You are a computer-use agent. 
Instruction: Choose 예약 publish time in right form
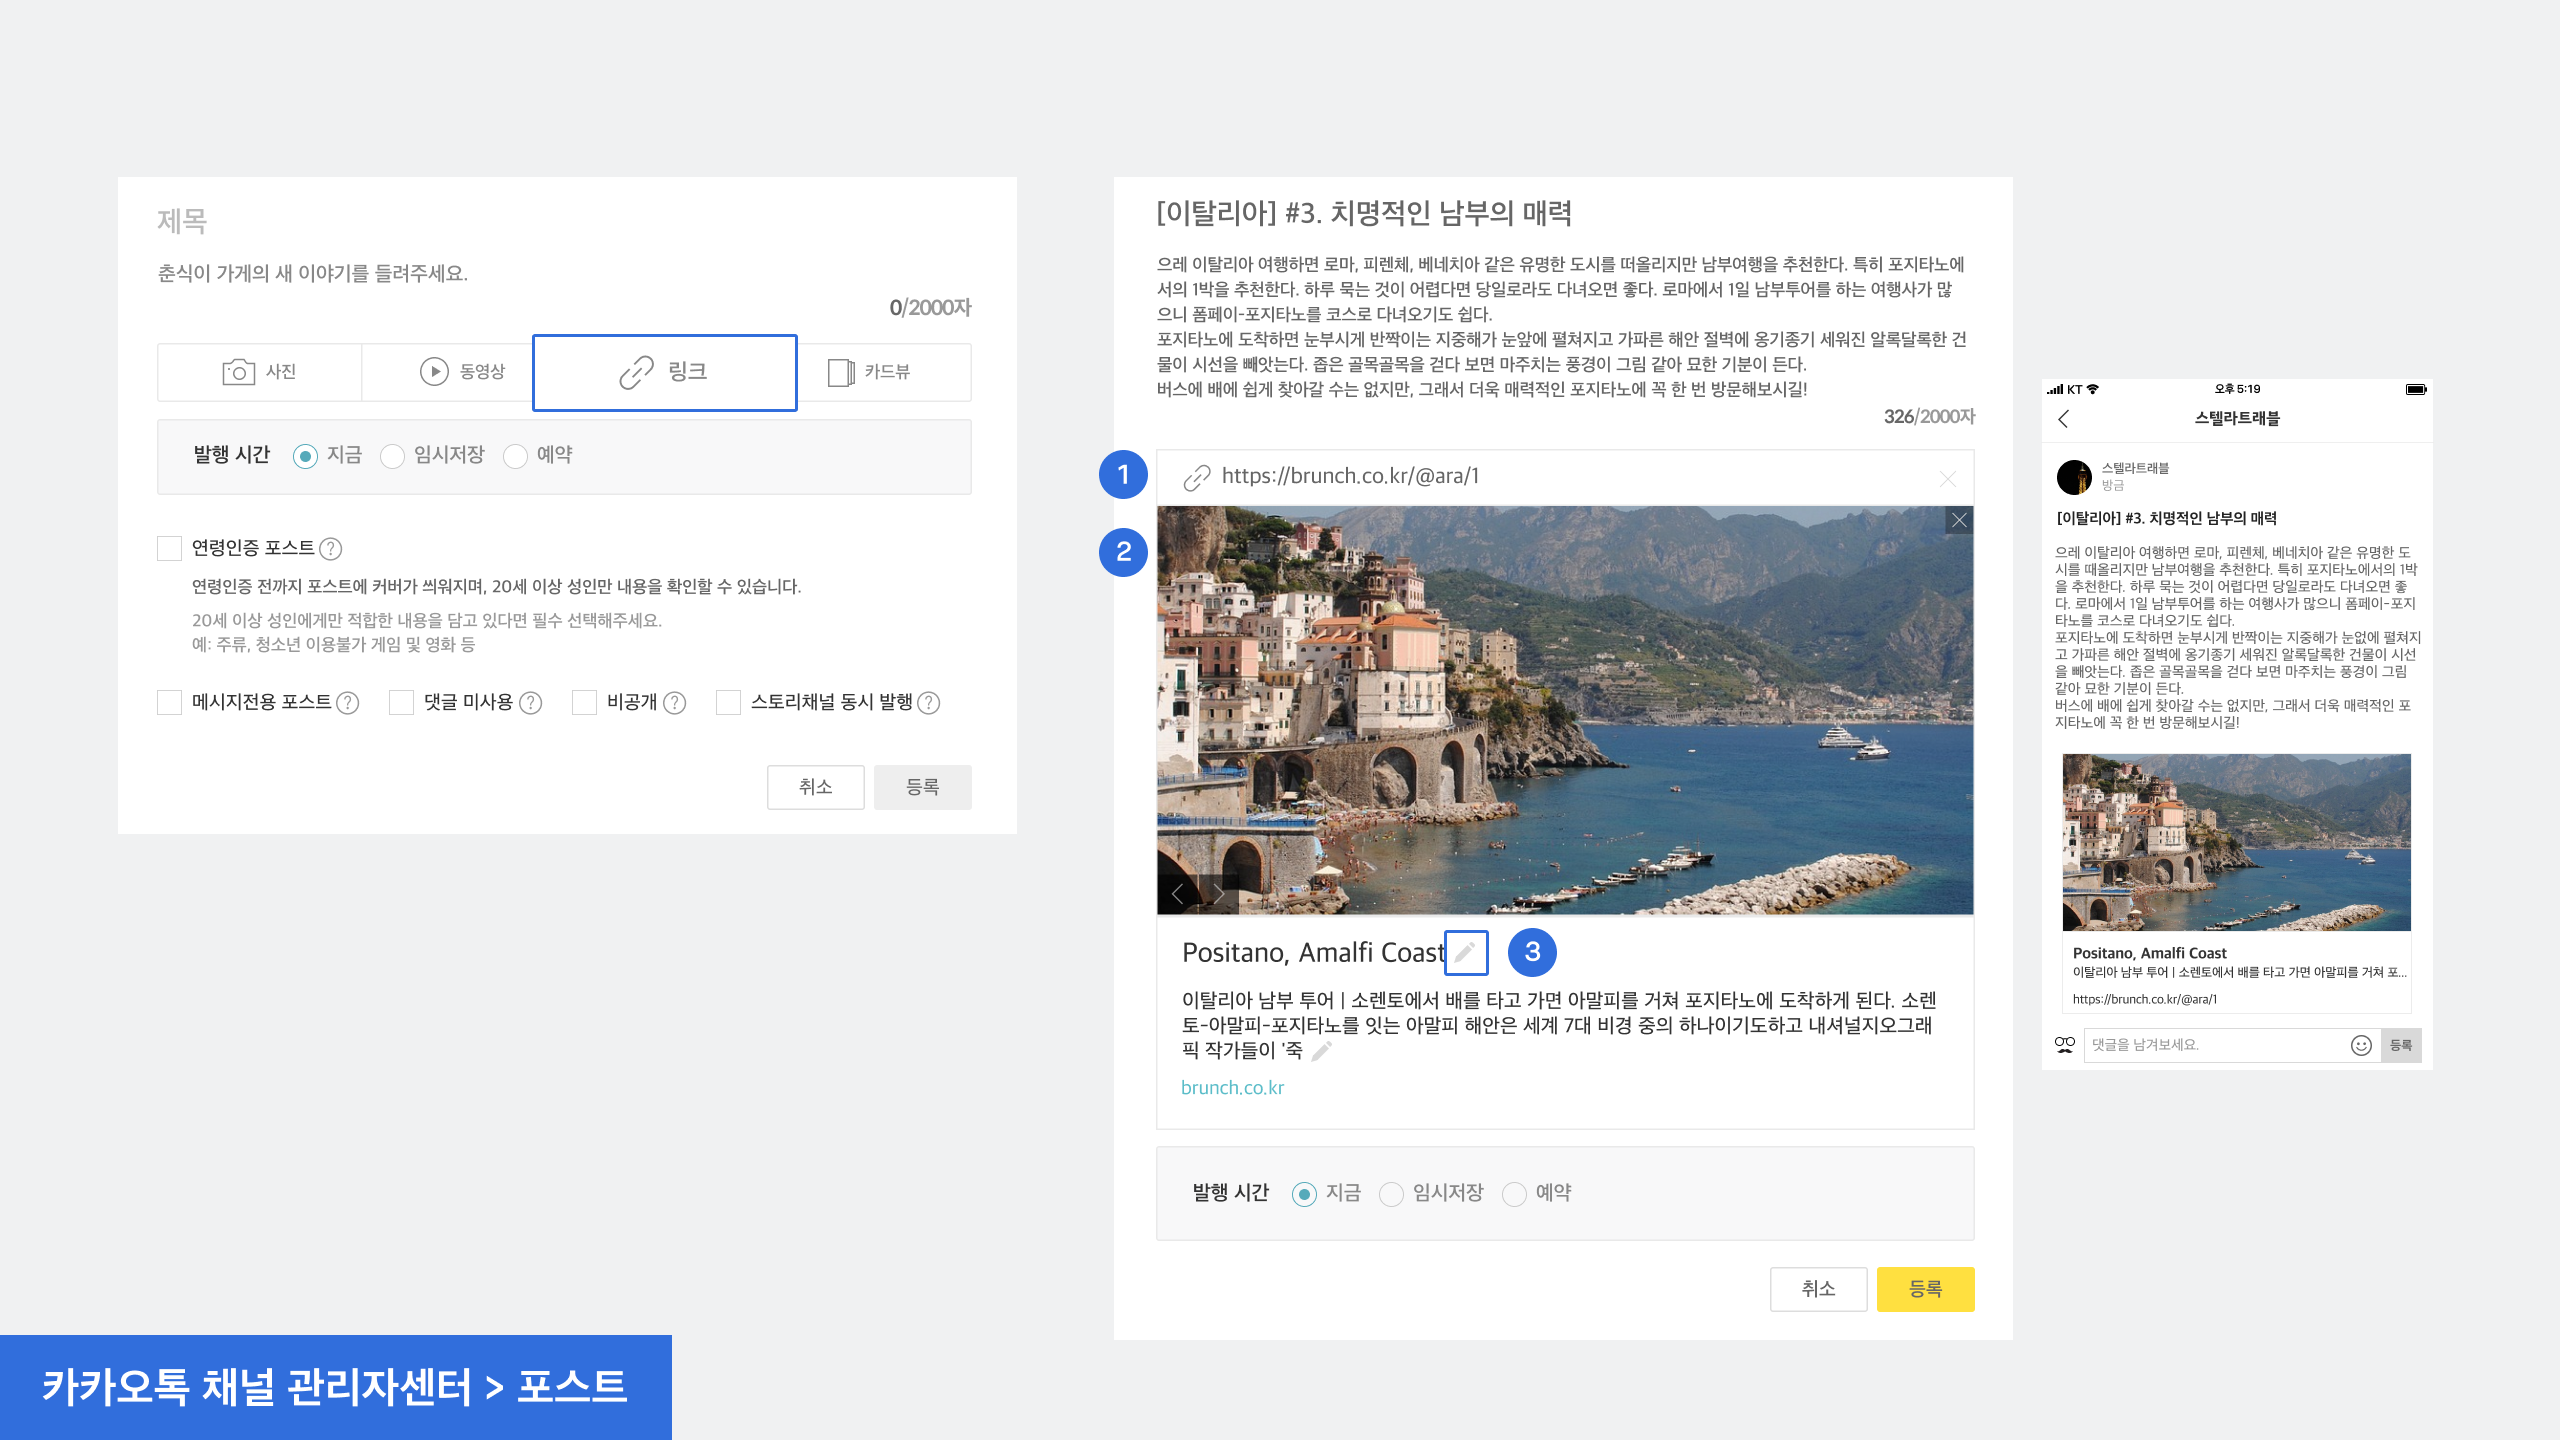point(1514,1194)
